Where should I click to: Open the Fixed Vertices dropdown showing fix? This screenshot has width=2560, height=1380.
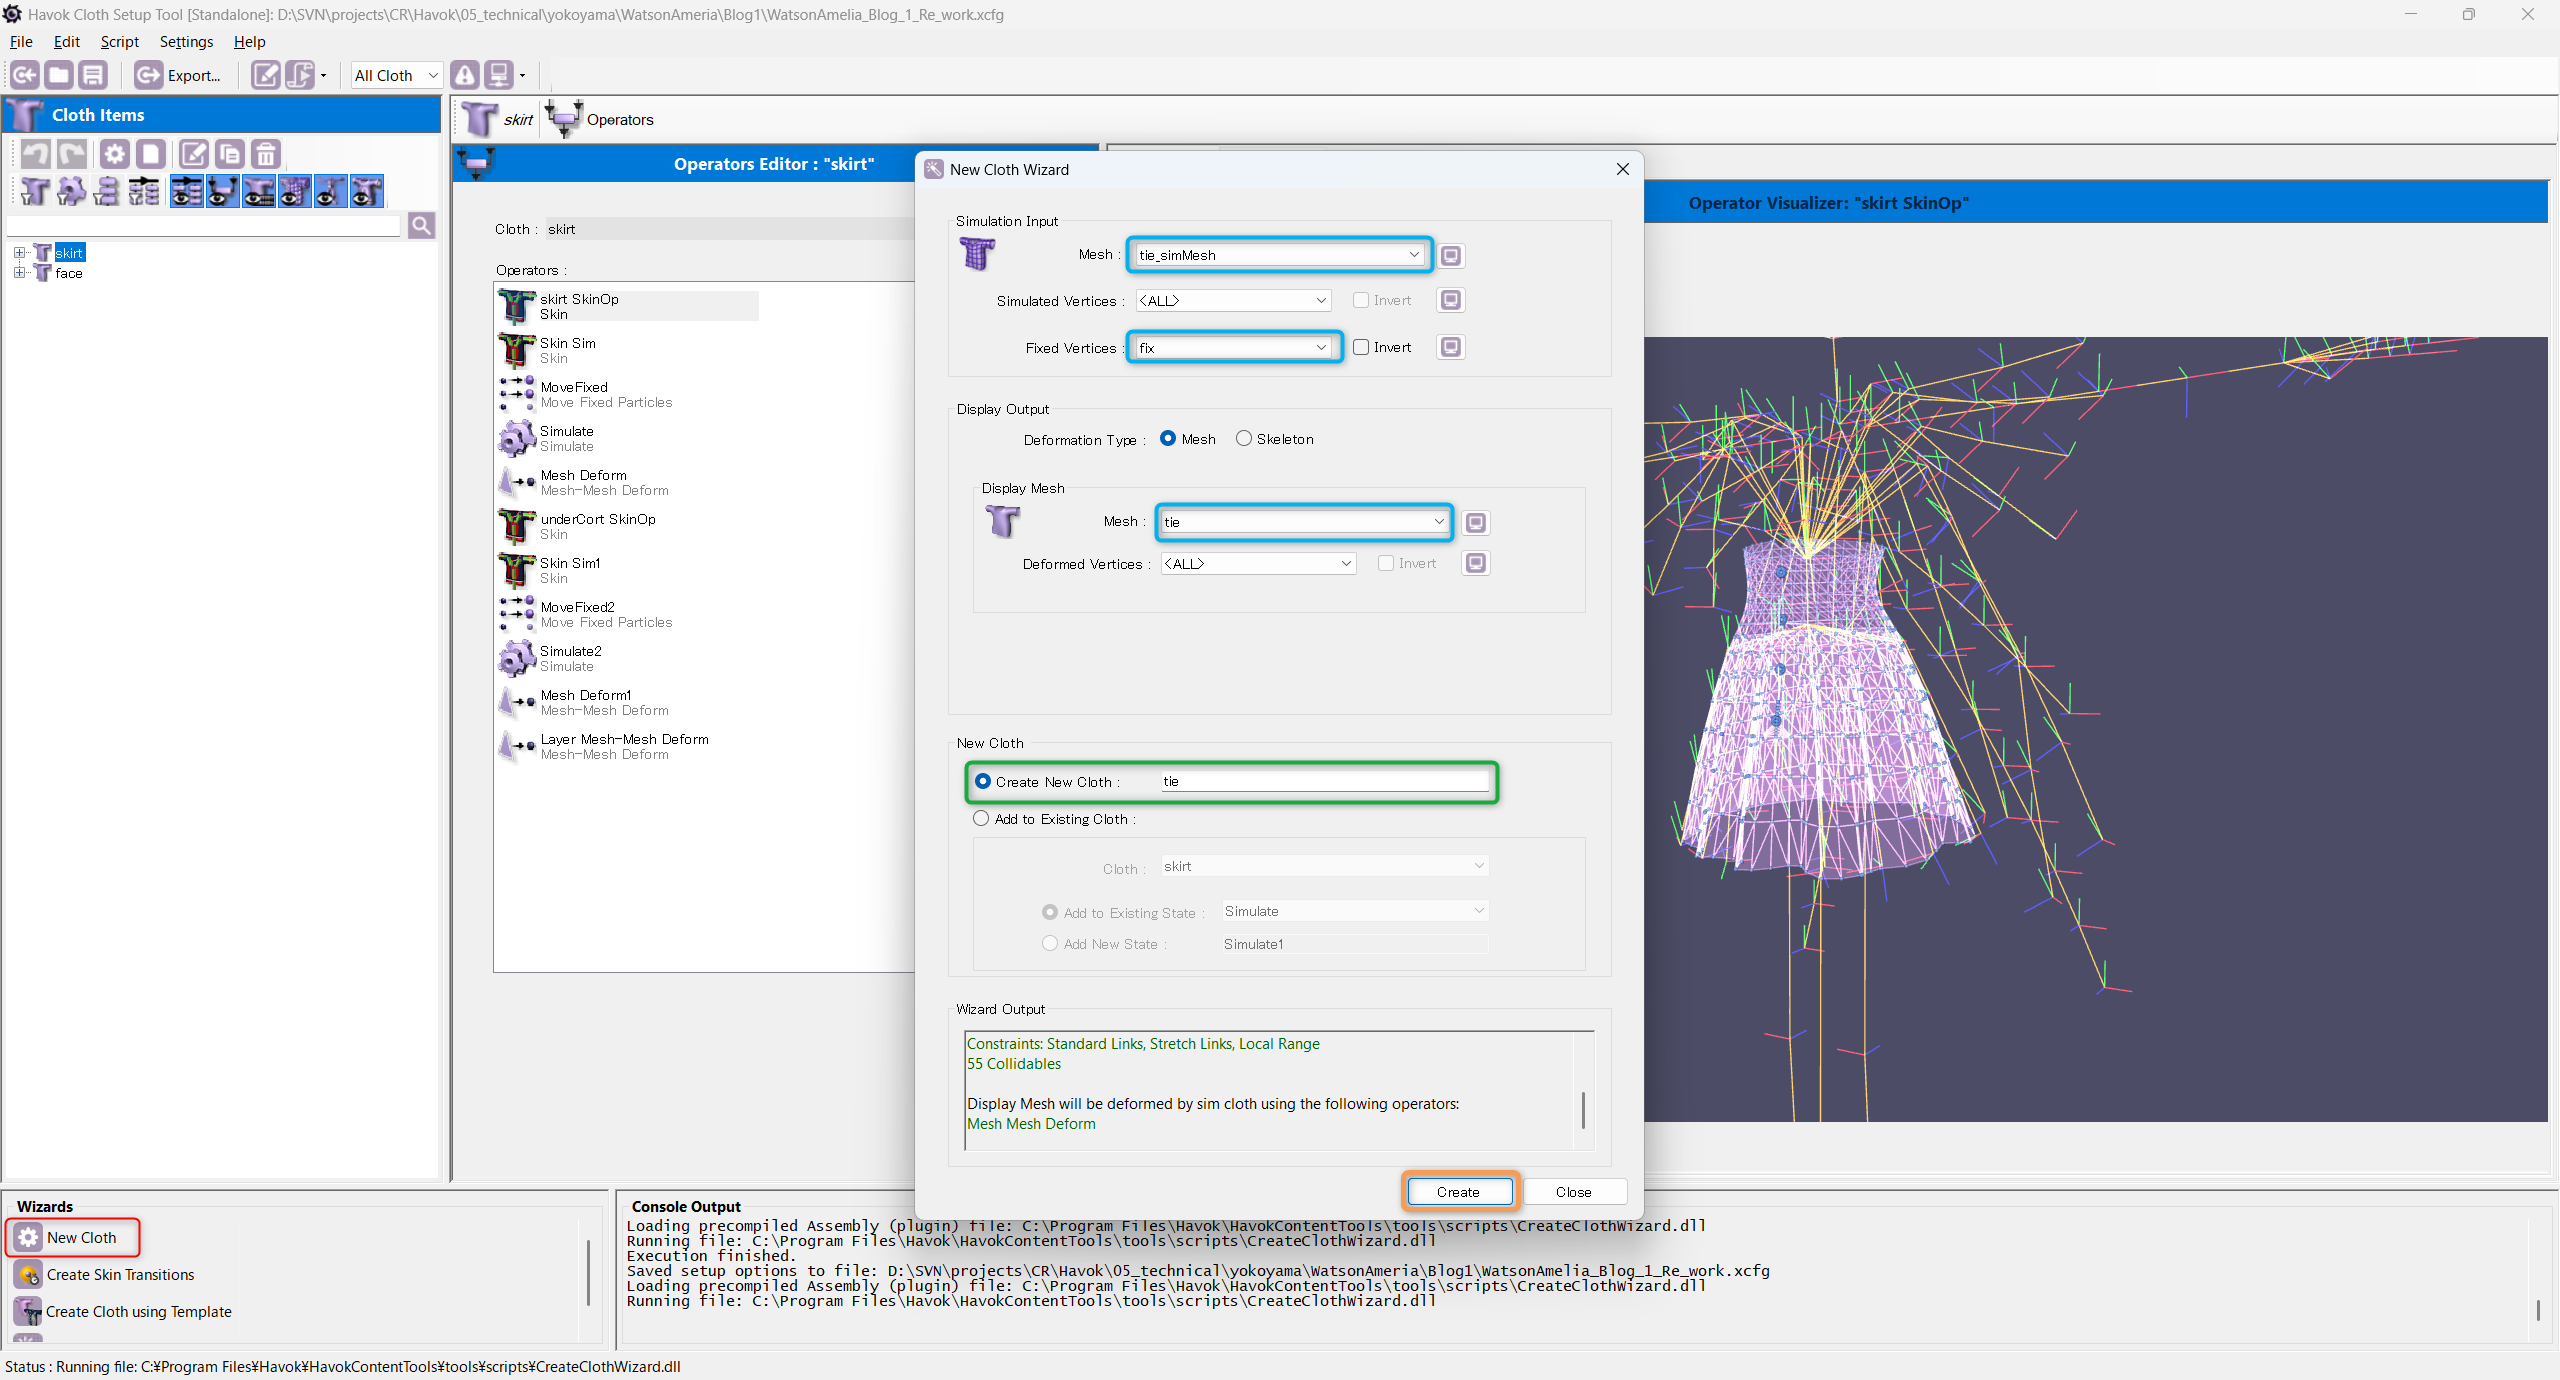pyautogui.click(x=1234, y=347)
